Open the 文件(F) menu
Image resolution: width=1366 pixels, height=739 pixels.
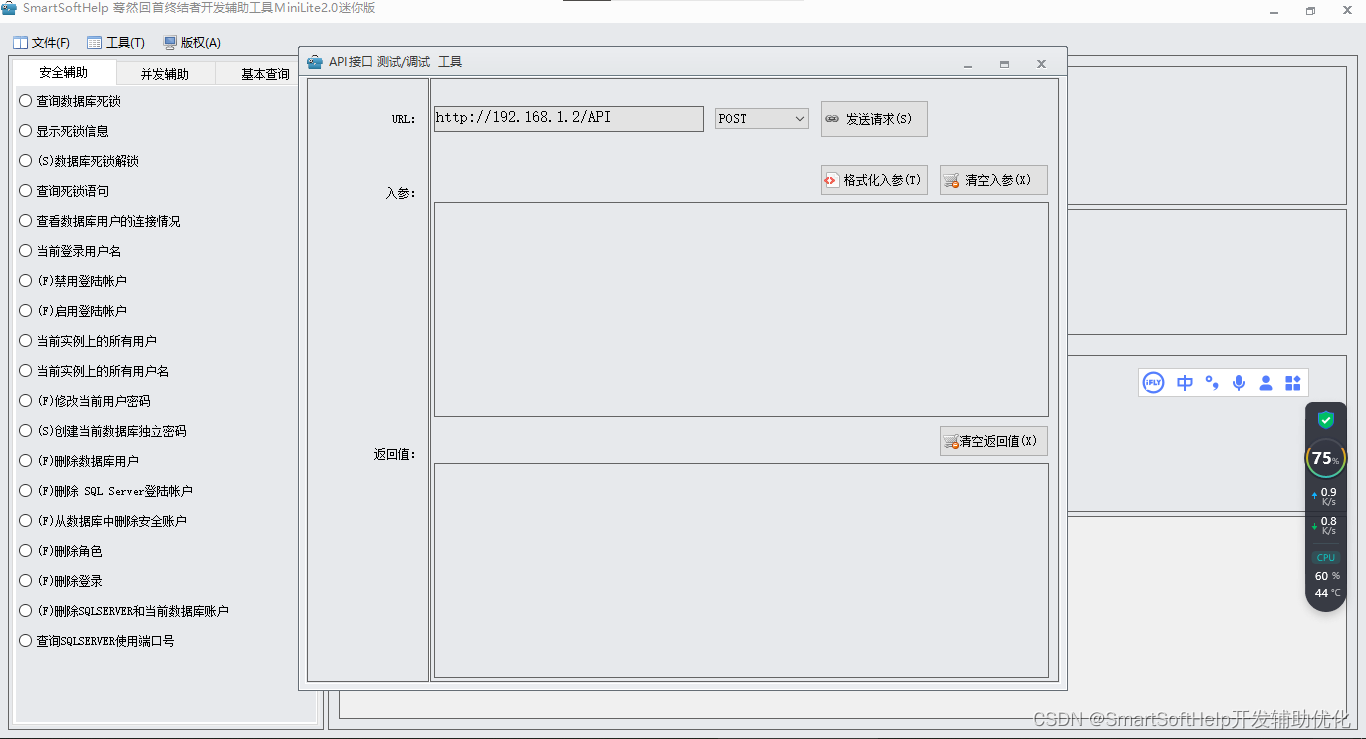tap(41, 43)
